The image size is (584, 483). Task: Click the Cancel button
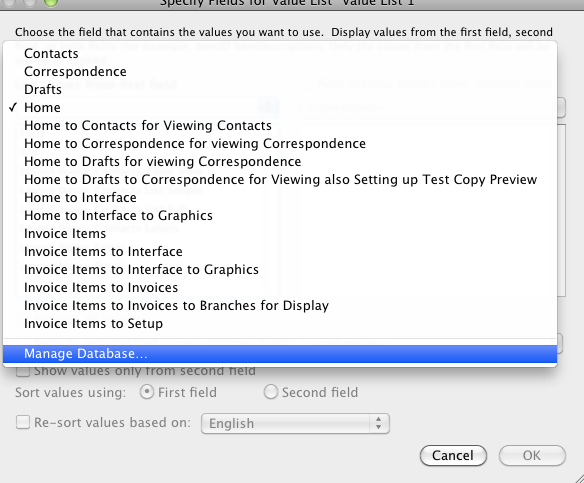(453, 455)
